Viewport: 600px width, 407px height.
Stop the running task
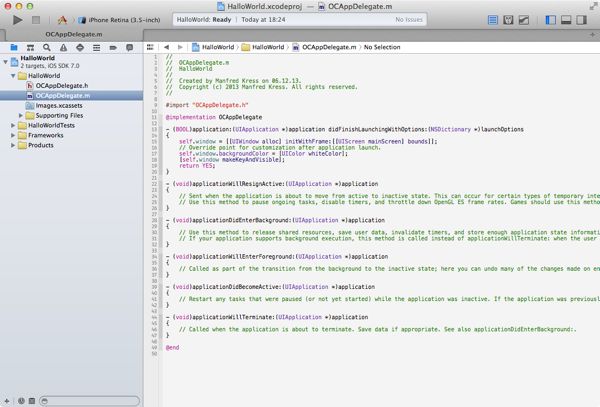pyautogui.click(x=36, y=20)
